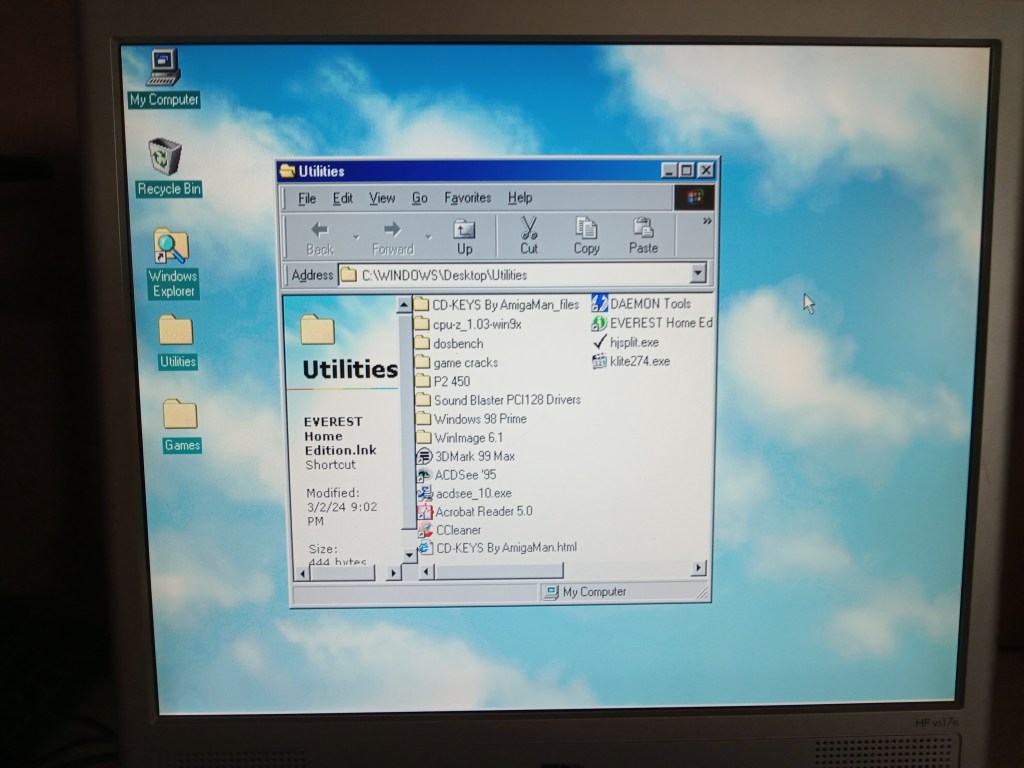Image resolution: width=1024 pixels, height=768 pixels.
Task: Click the Up toolbar button
Action: click(464, 237)
